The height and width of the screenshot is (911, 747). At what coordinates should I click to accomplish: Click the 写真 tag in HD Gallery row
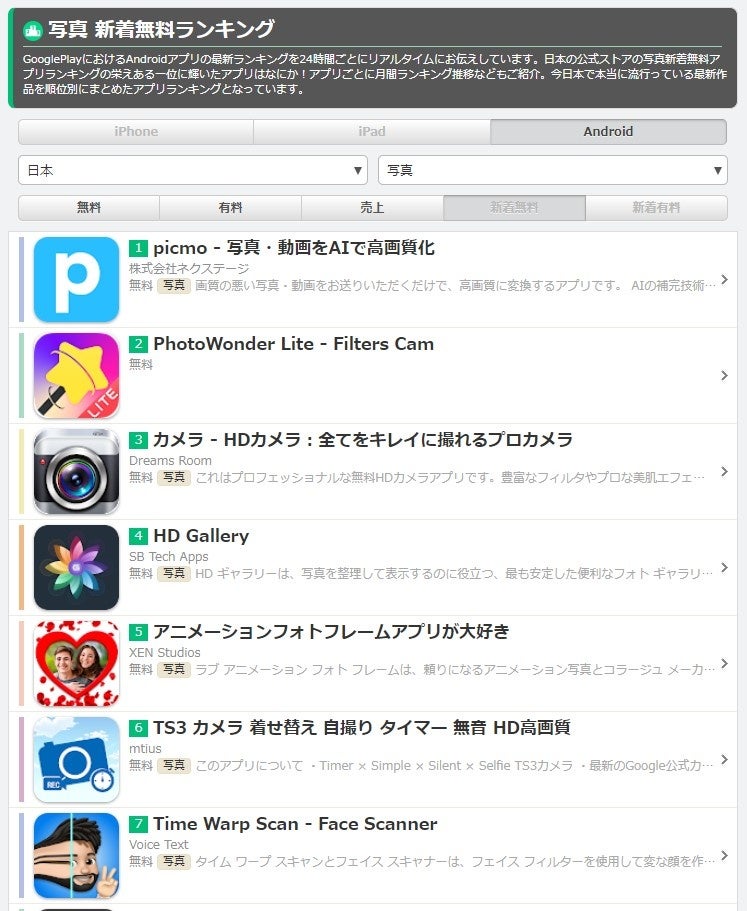click(x=174, y=573)
